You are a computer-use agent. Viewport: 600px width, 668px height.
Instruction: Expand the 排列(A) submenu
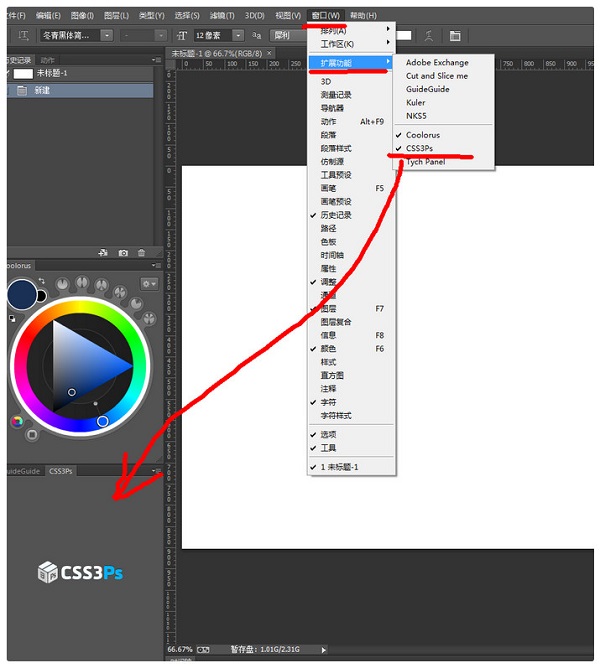tap(350, 30)
